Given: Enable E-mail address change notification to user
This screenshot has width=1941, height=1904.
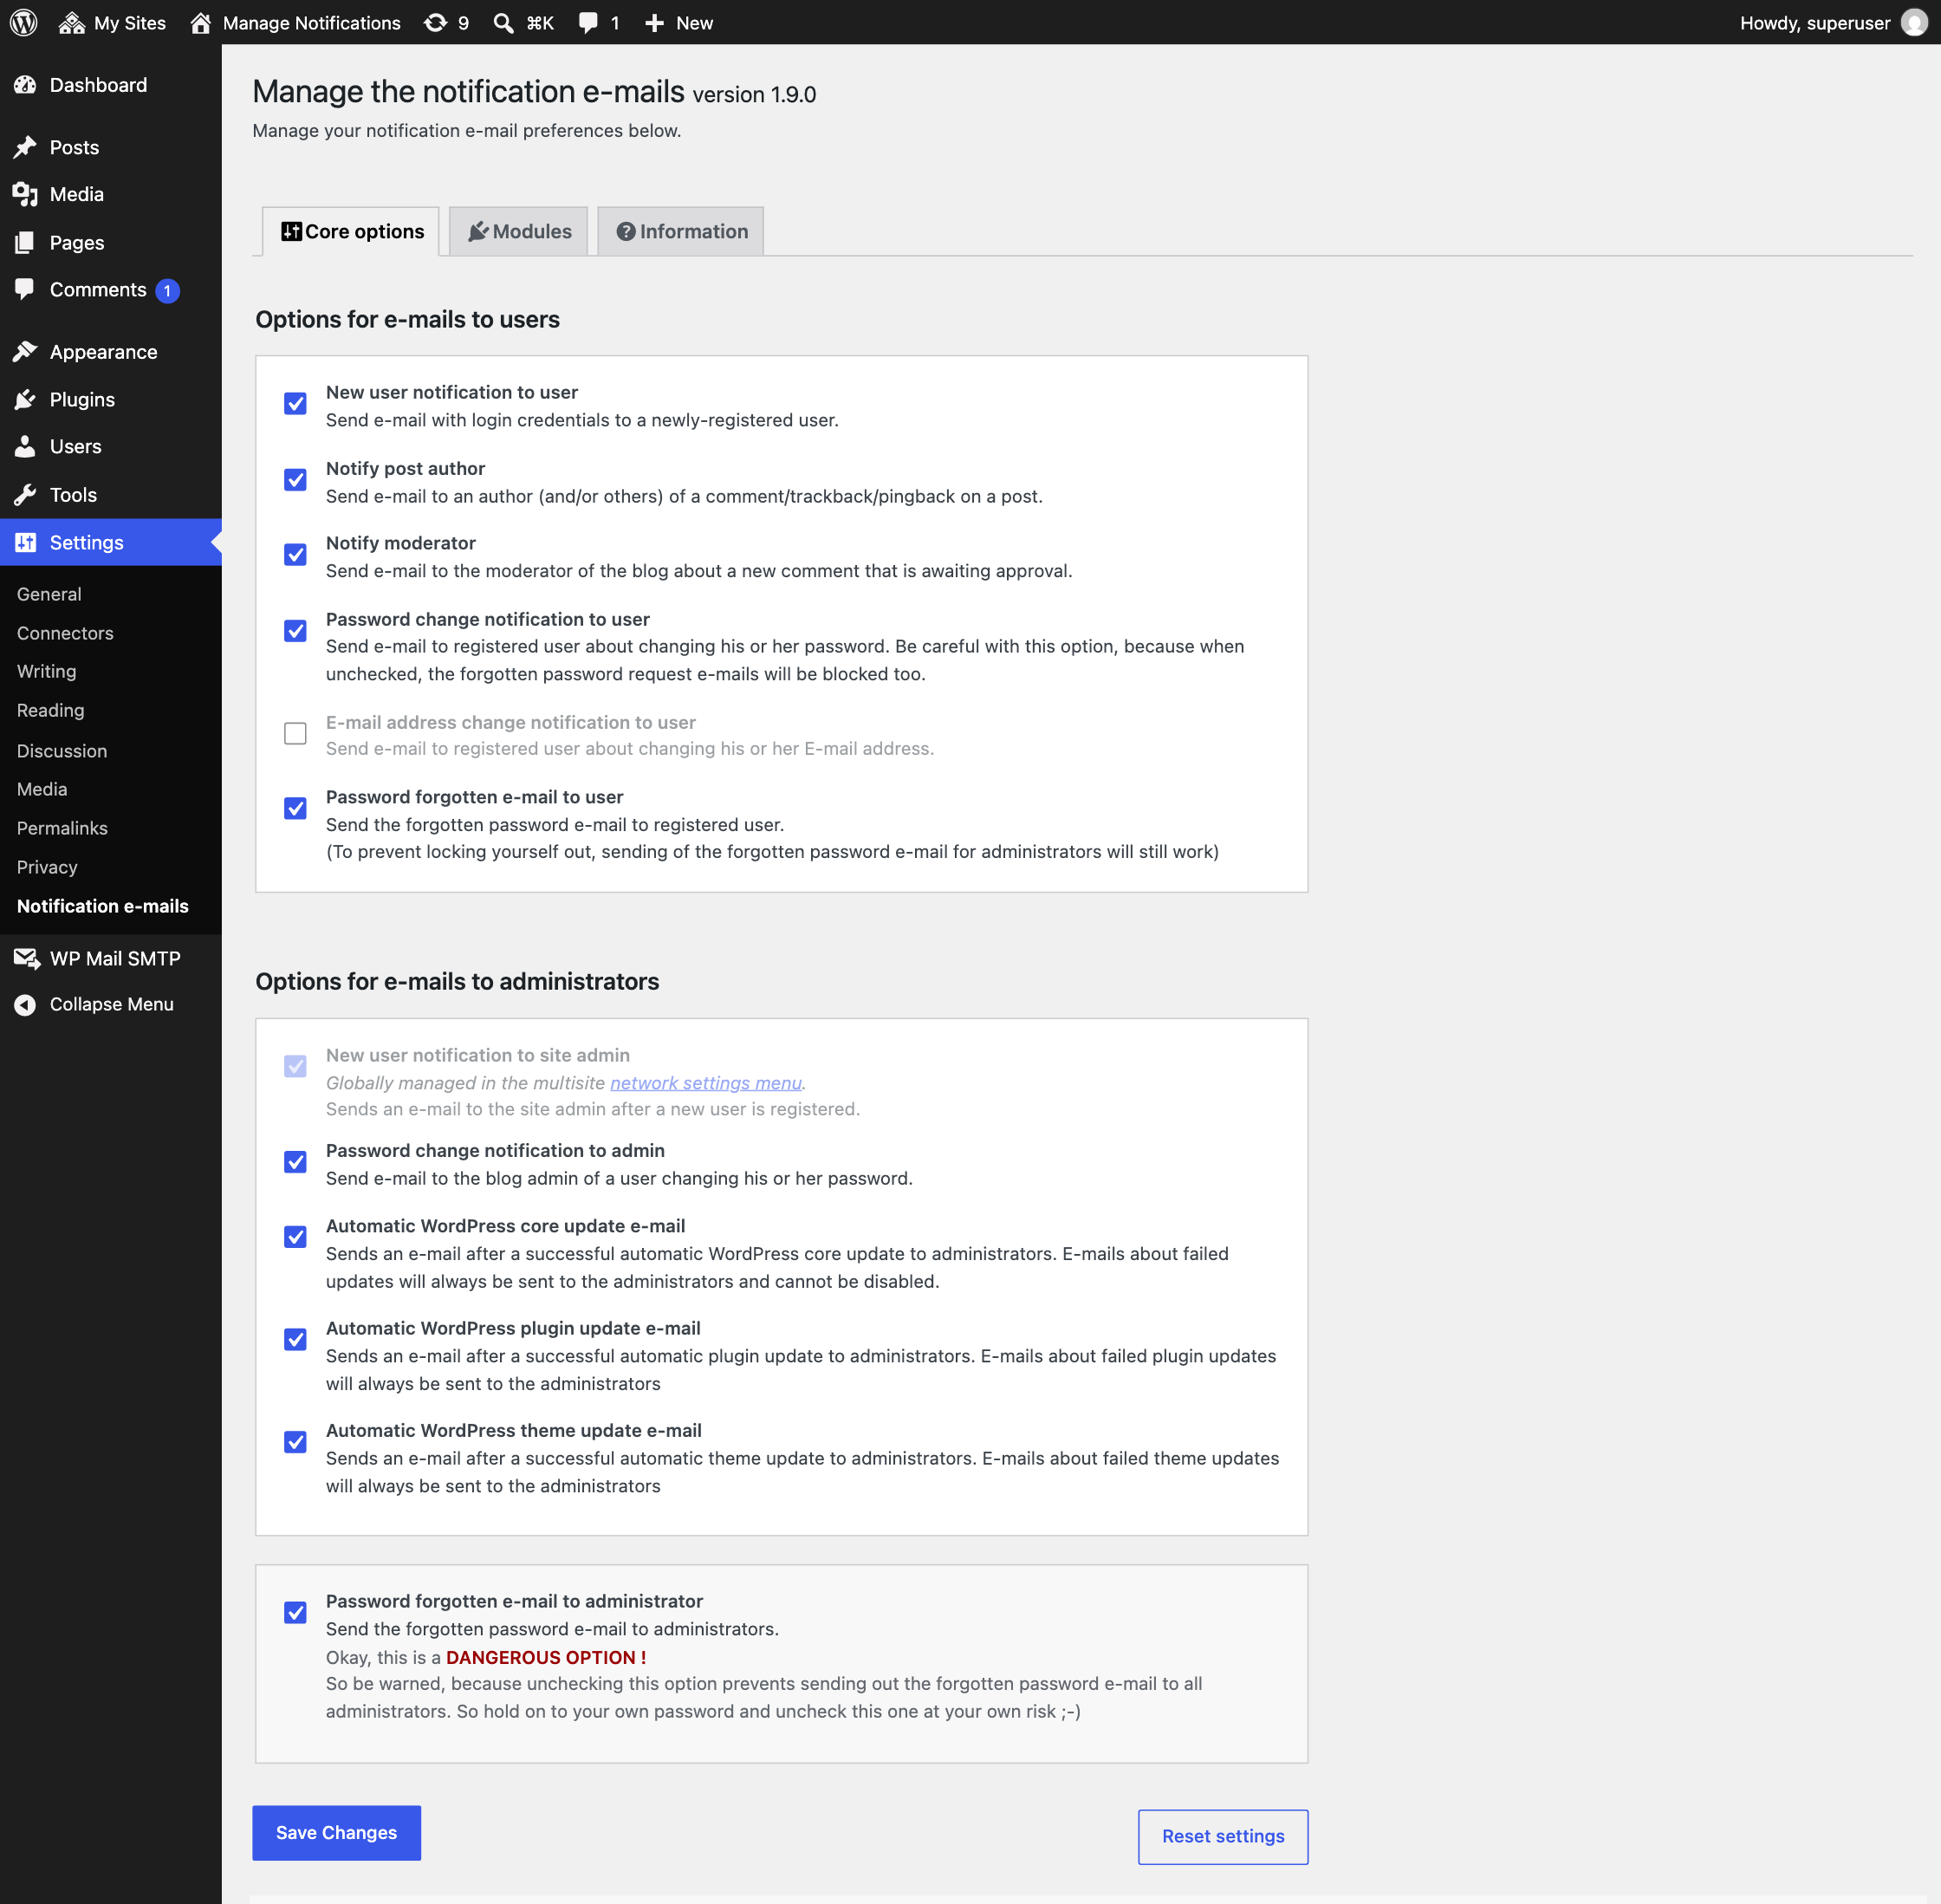Looking at the screenshot, I should tap(295, 733).
